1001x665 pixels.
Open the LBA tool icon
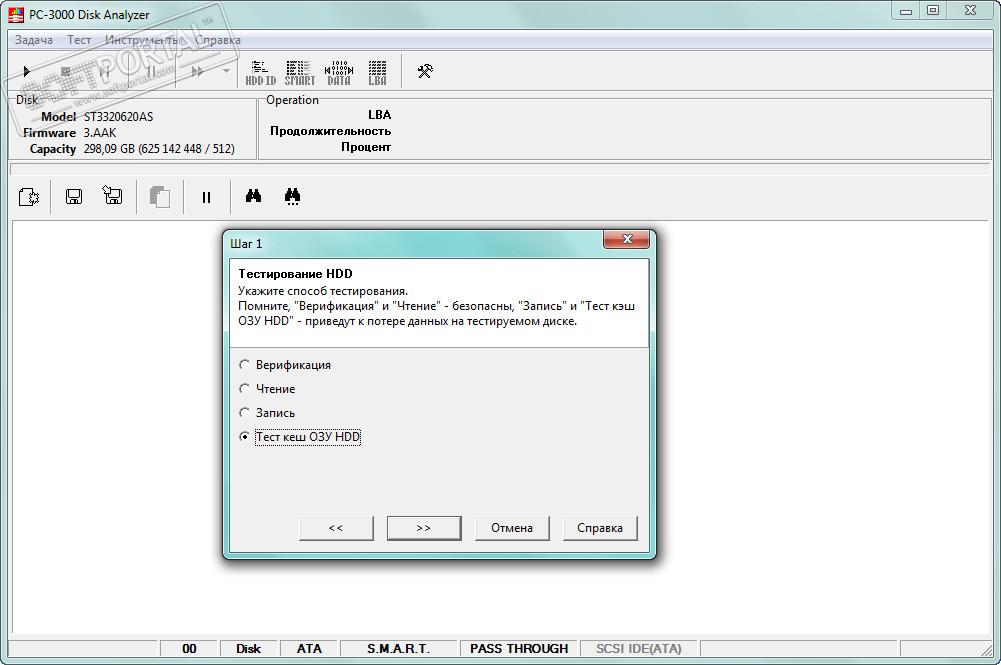pos(377,73)
